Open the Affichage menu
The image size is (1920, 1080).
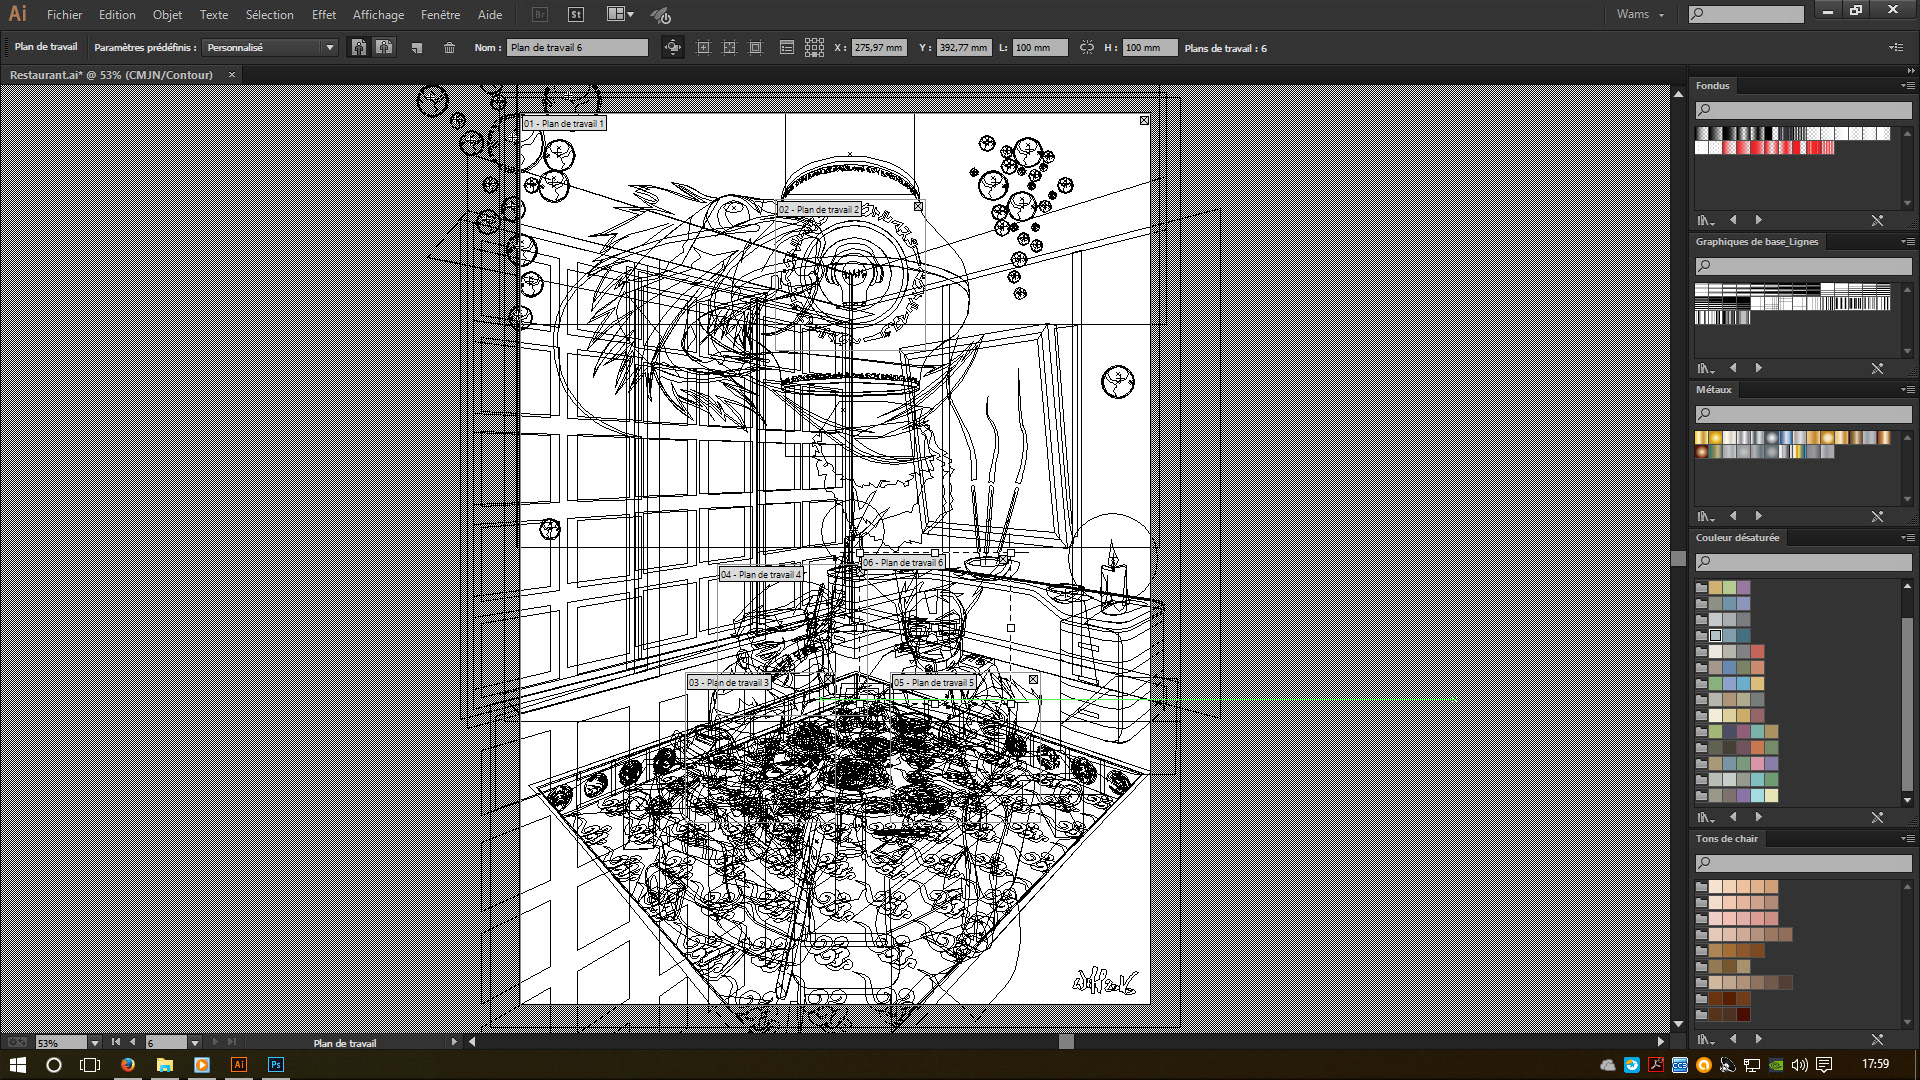pos(378,15)
